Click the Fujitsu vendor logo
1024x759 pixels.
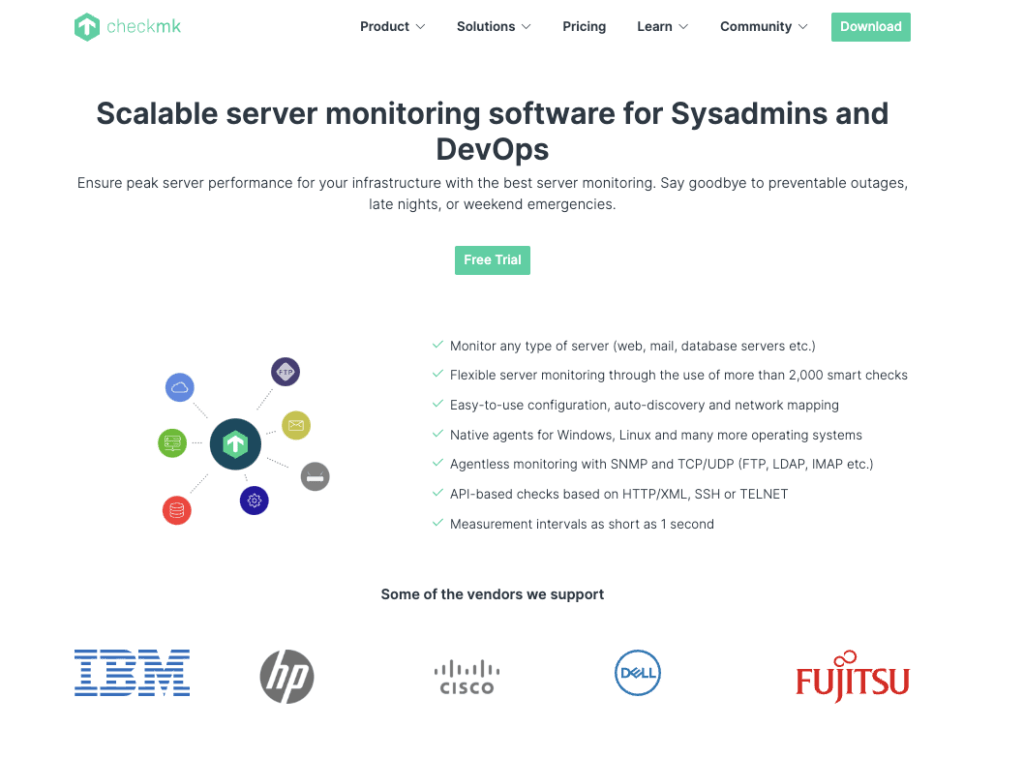coord(852,676)
